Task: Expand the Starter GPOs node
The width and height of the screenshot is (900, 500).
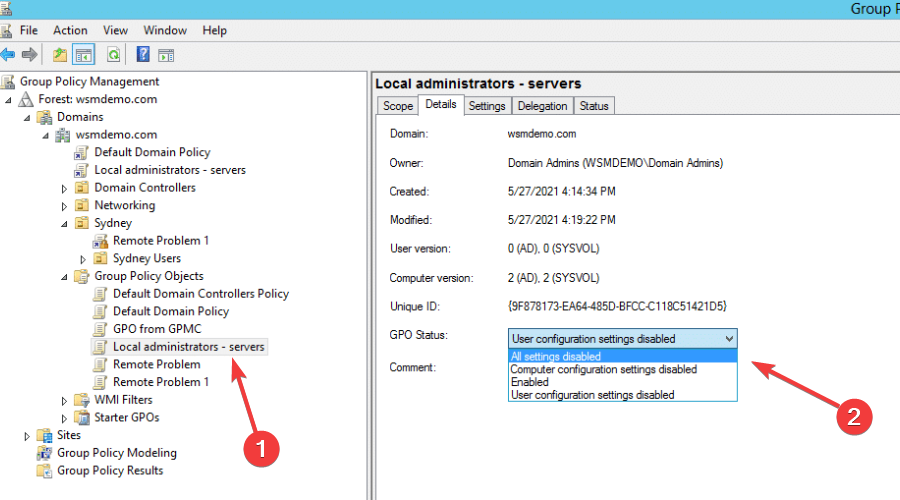Action: pos(64,418)
